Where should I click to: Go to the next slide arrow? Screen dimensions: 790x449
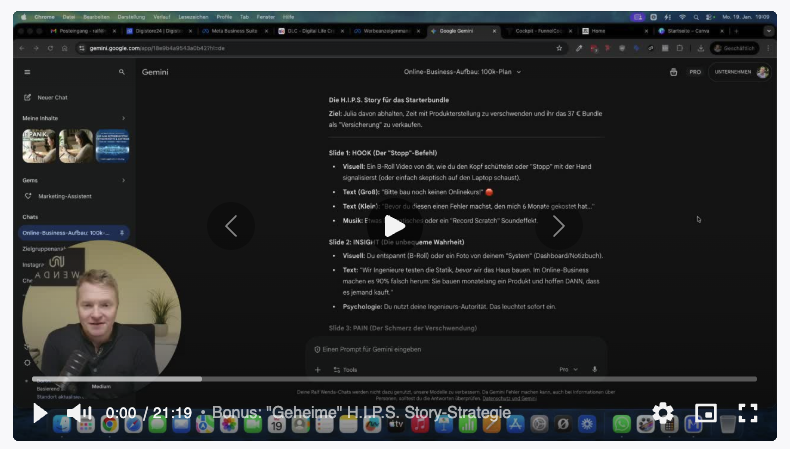tap(558, 226)
